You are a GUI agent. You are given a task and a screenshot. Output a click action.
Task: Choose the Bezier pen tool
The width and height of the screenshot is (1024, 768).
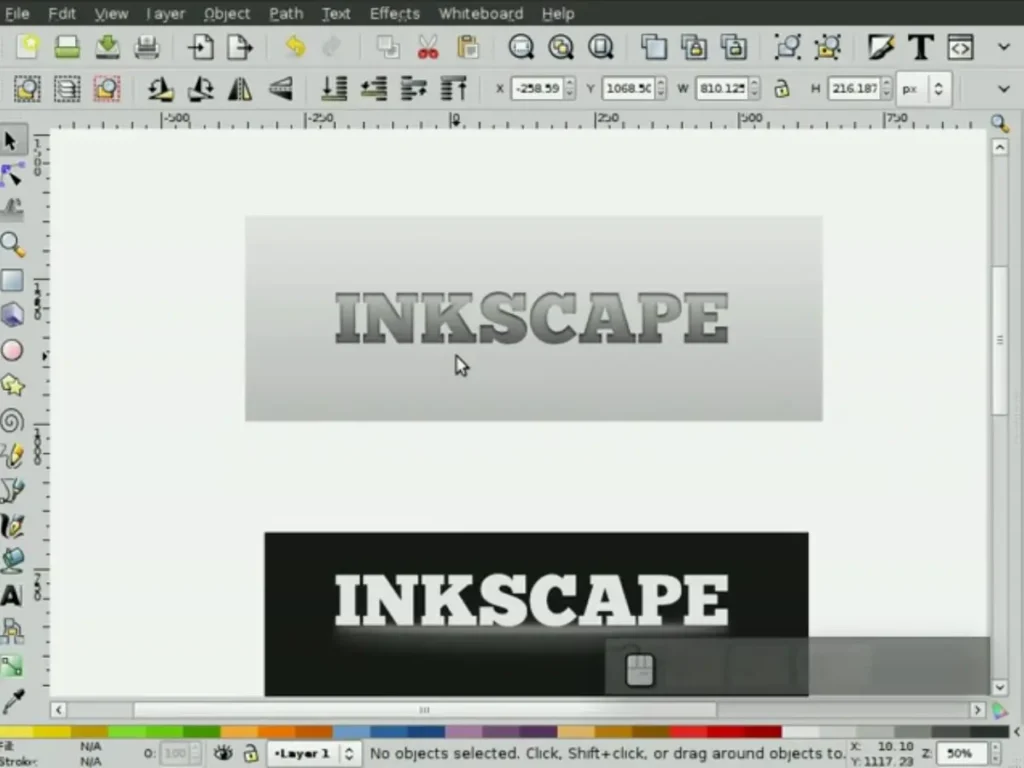click(12, 491)
